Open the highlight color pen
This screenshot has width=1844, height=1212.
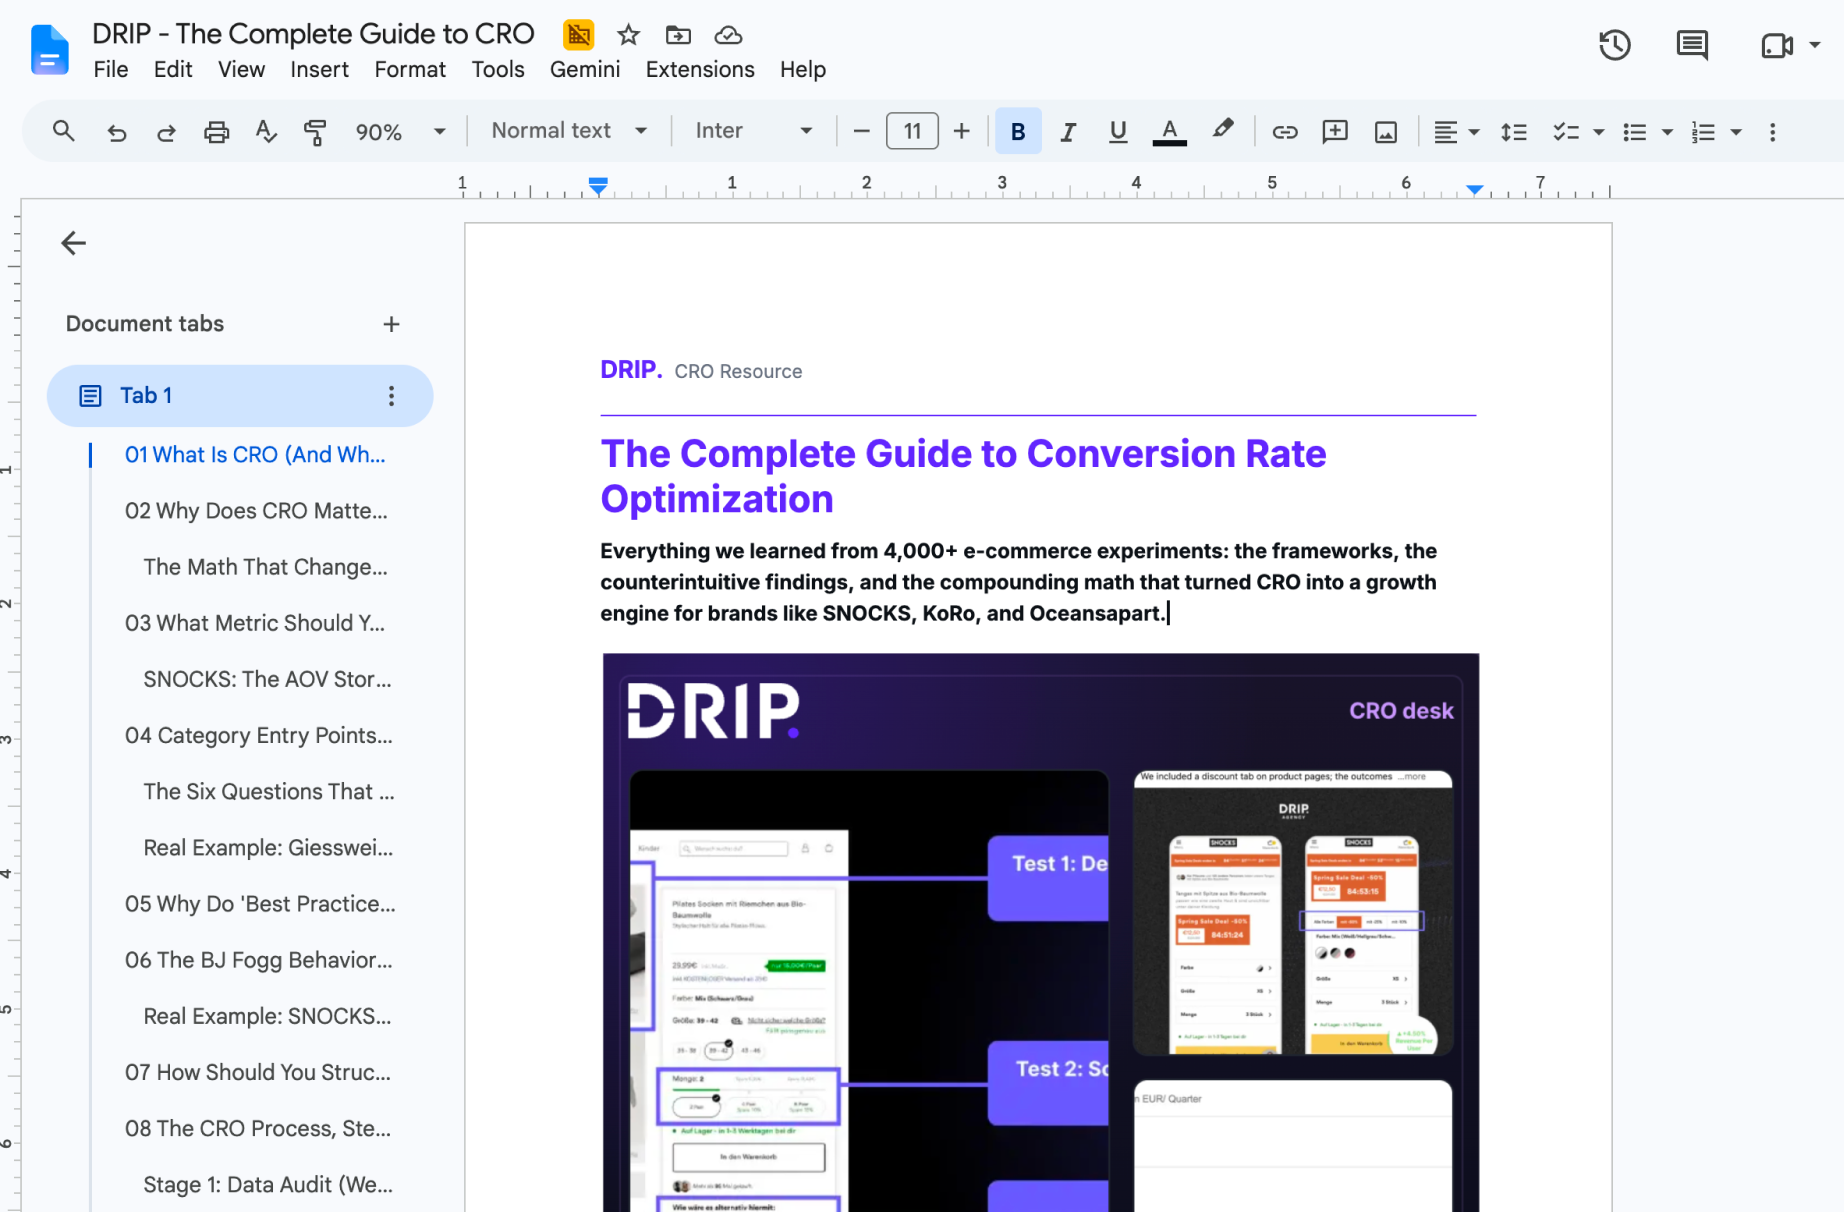1222,131
